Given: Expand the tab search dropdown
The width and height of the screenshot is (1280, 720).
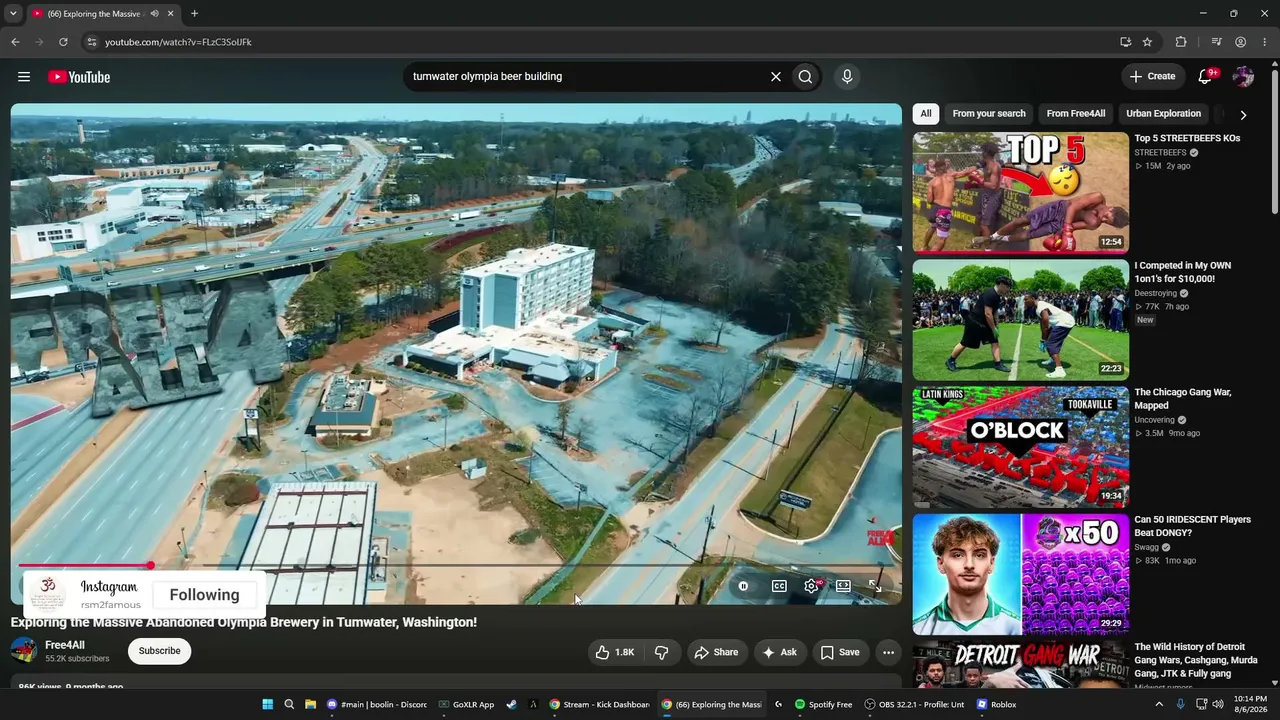Looking at the screenshot, I should tap(13, 14).
